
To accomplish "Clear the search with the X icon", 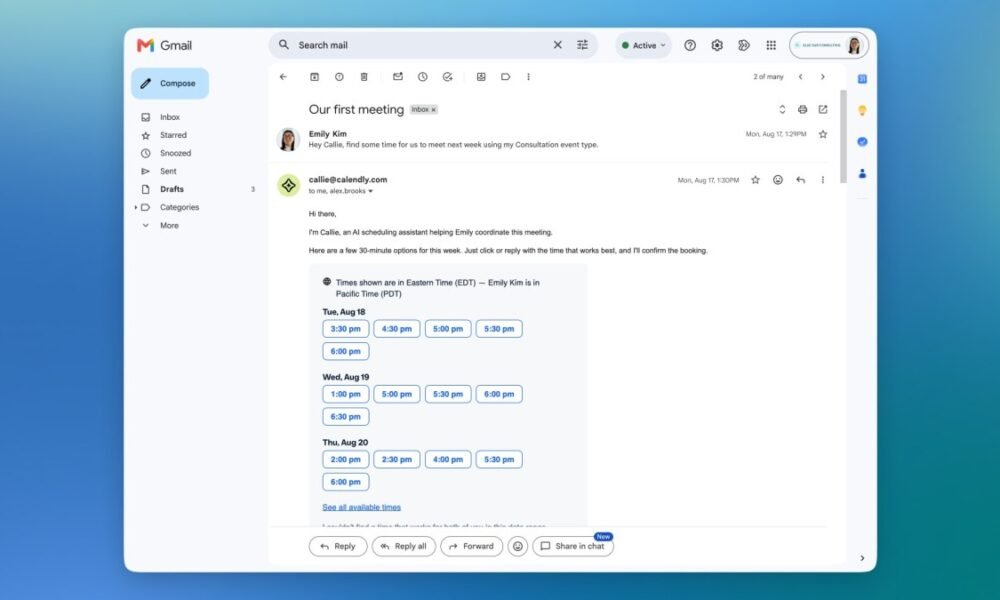I will coord(557,45).
